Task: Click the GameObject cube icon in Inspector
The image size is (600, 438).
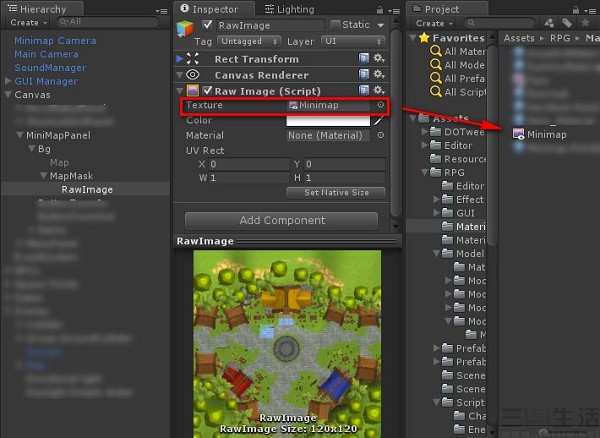Action: pyautogui.click(x=185, y=29)
